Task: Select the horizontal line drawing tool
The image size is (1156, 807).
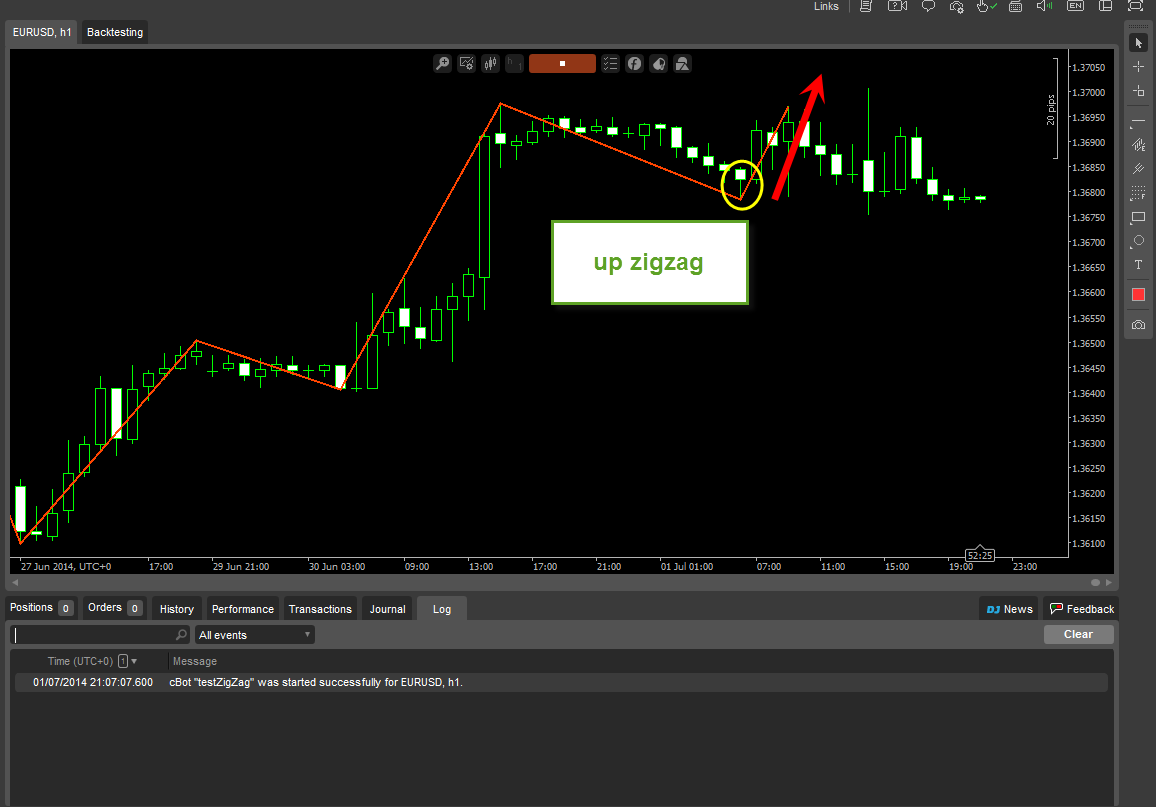Action: click(1138, 122)
